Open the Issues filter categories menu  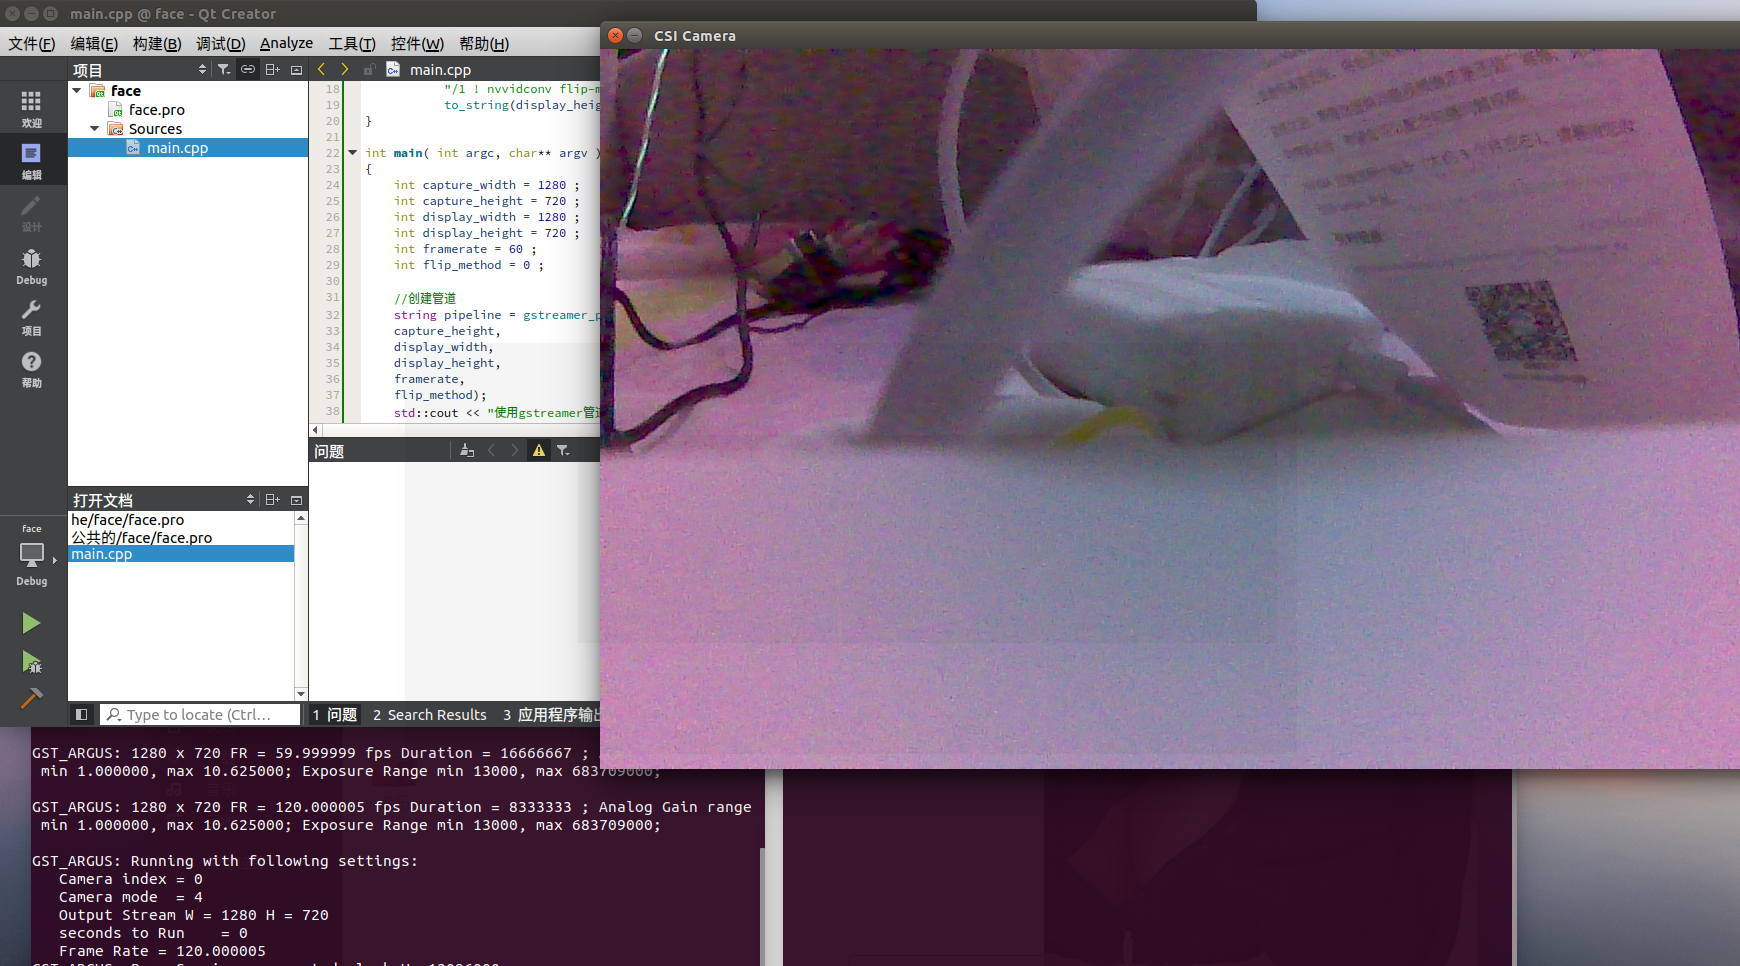563,451
